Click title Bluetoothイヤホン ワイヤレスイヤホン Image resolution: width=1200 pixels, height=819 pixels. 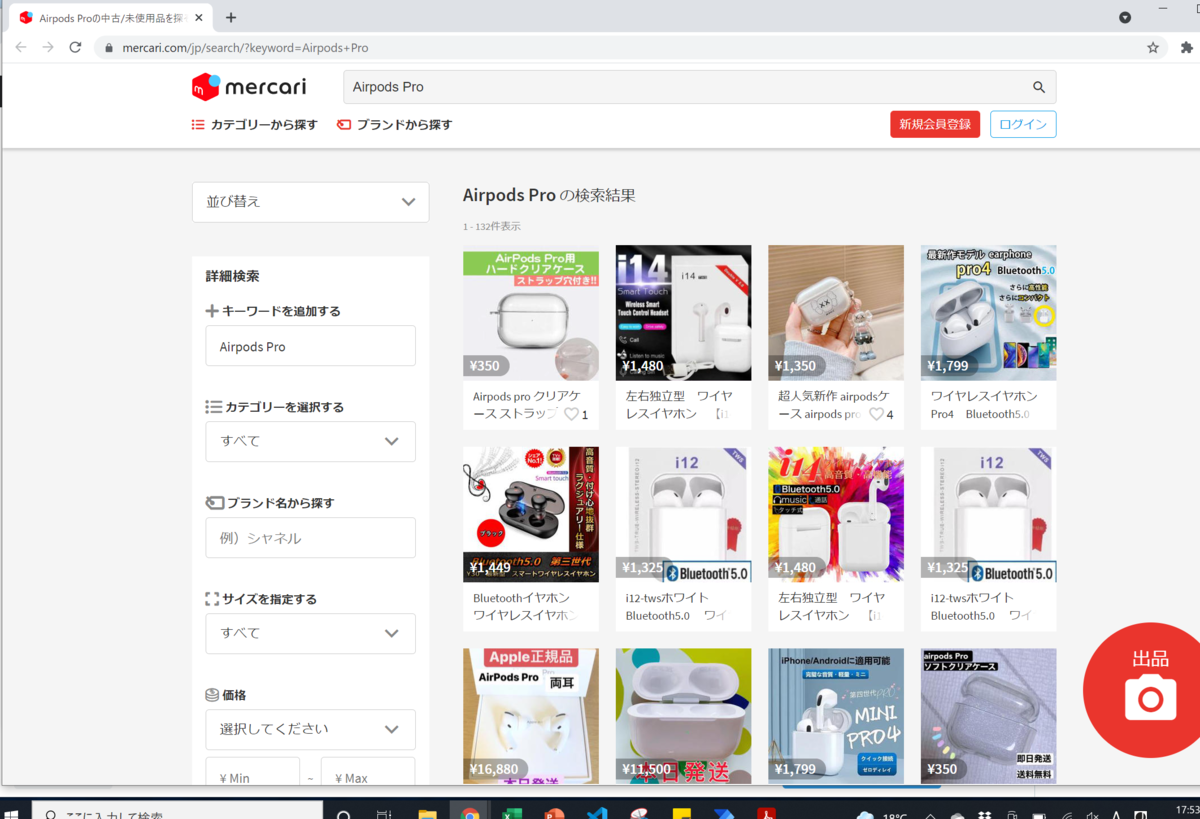click(525, 606)
